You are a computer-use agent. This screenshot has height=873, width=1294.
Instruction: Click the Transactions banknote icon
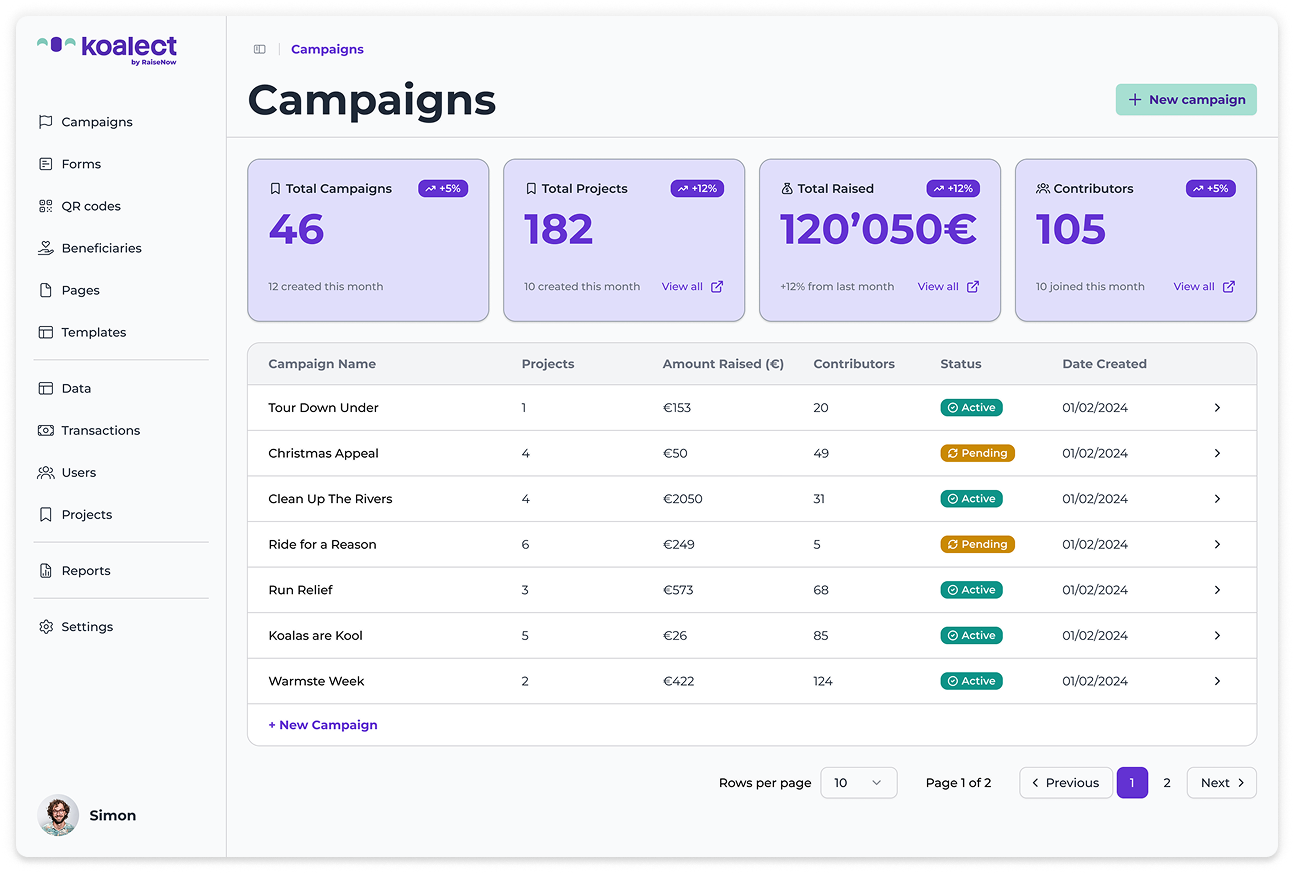[x=45, y=430]
